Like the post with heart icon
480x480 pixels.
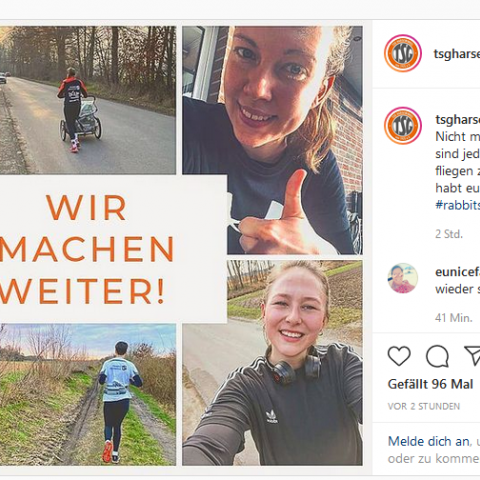click(399, 356)
